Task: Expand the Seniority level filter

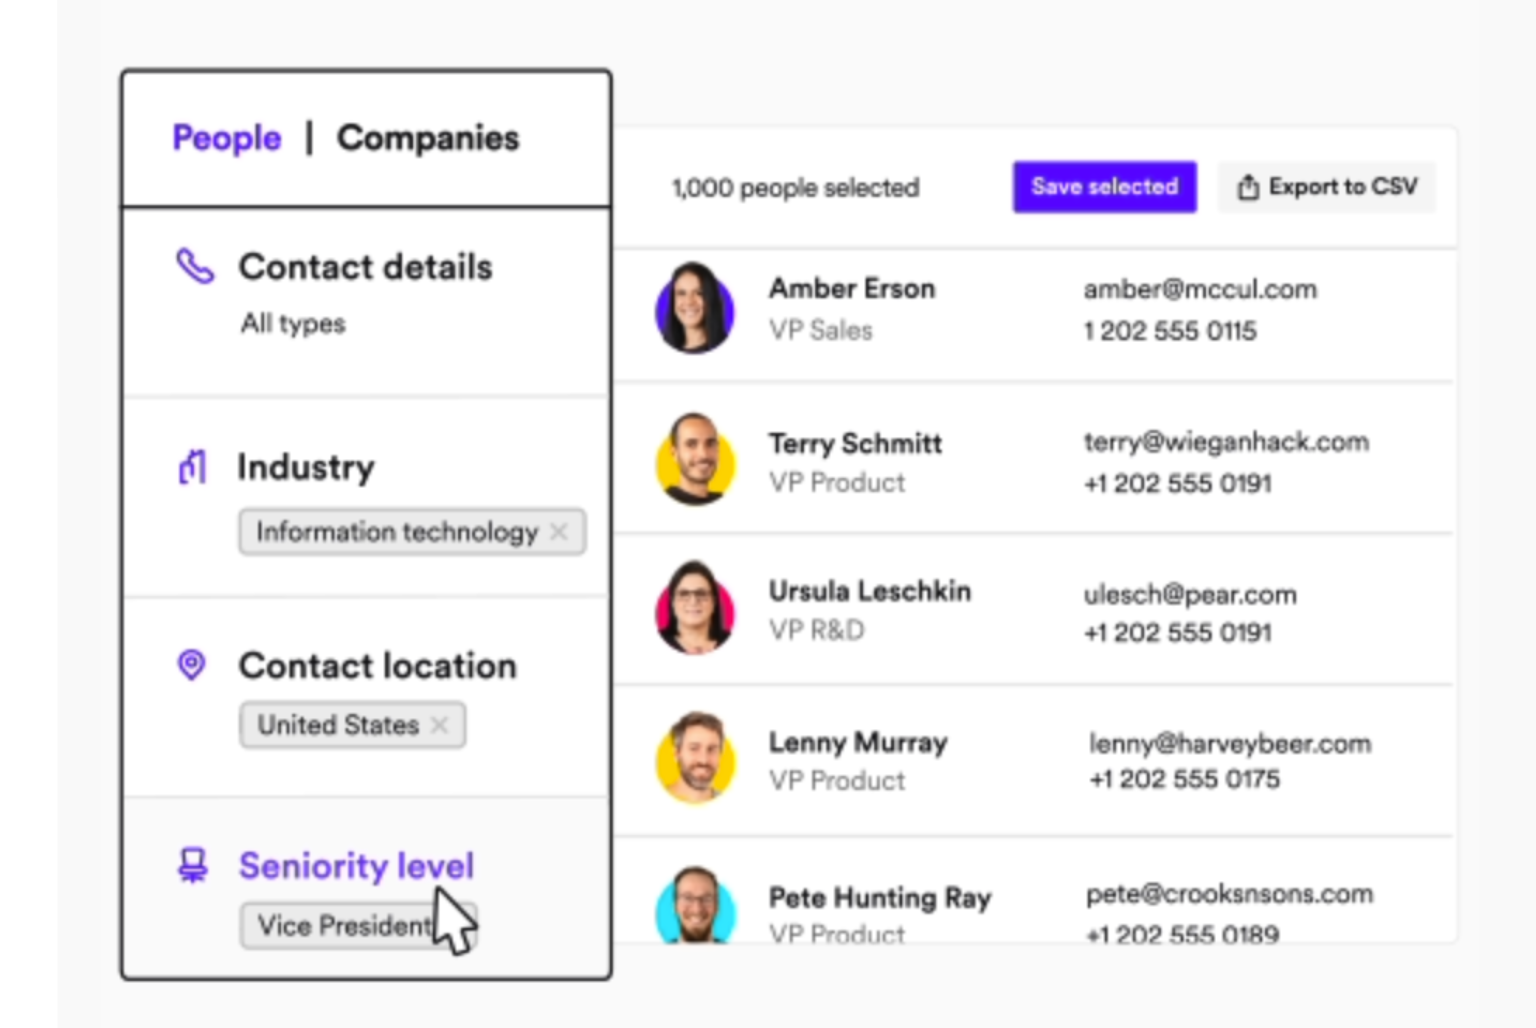Action: pyautogui.click(x=356, y=866)
